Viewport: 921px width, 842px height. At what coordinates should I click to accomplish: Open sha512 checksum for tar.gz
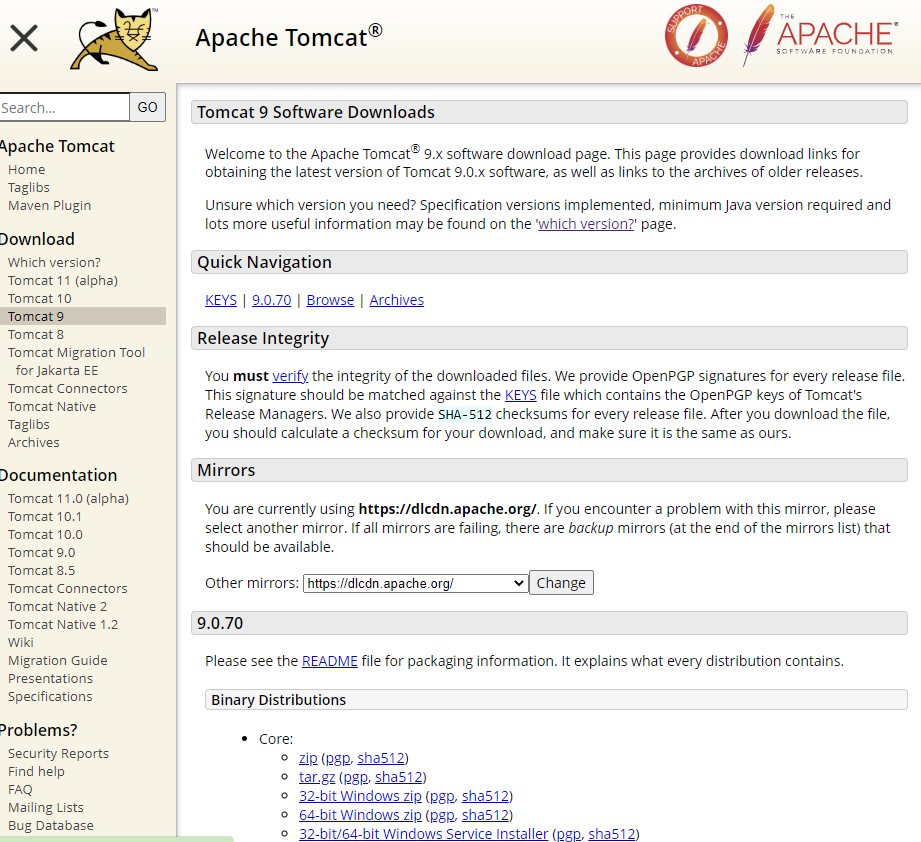pos(399,777)
